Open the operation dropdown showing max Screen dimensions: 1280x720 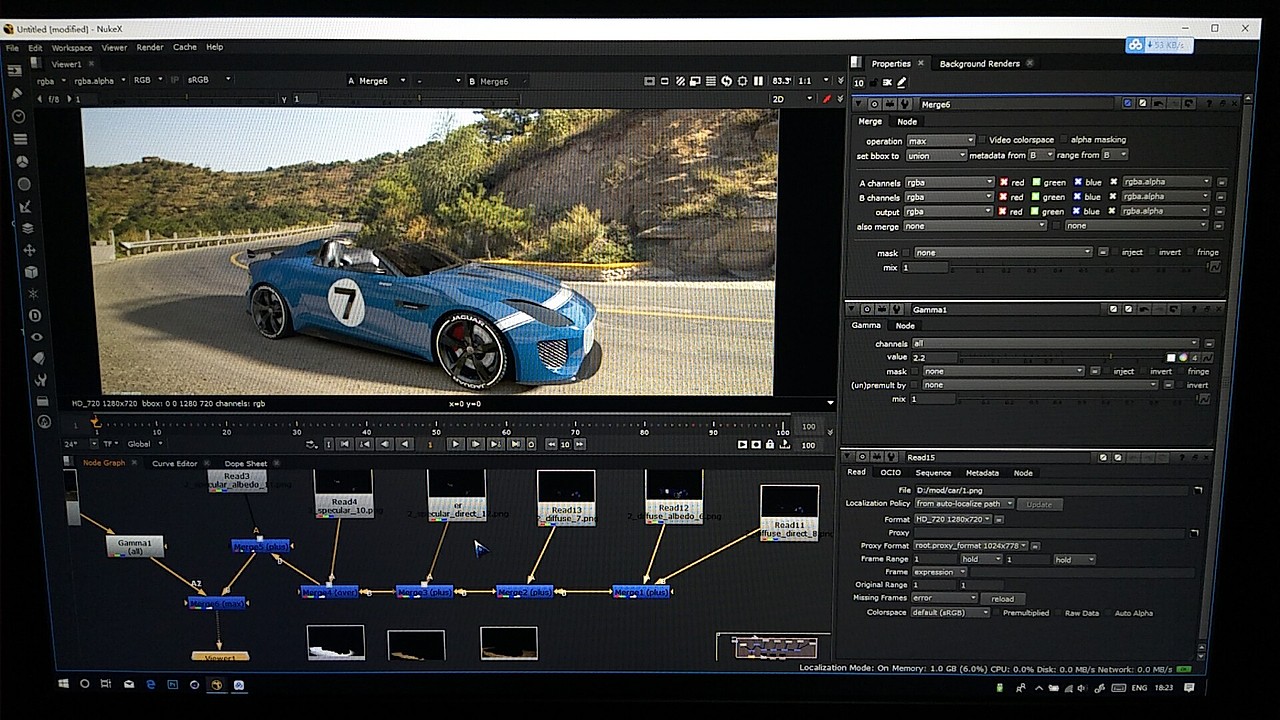click(x=940, y=141)
